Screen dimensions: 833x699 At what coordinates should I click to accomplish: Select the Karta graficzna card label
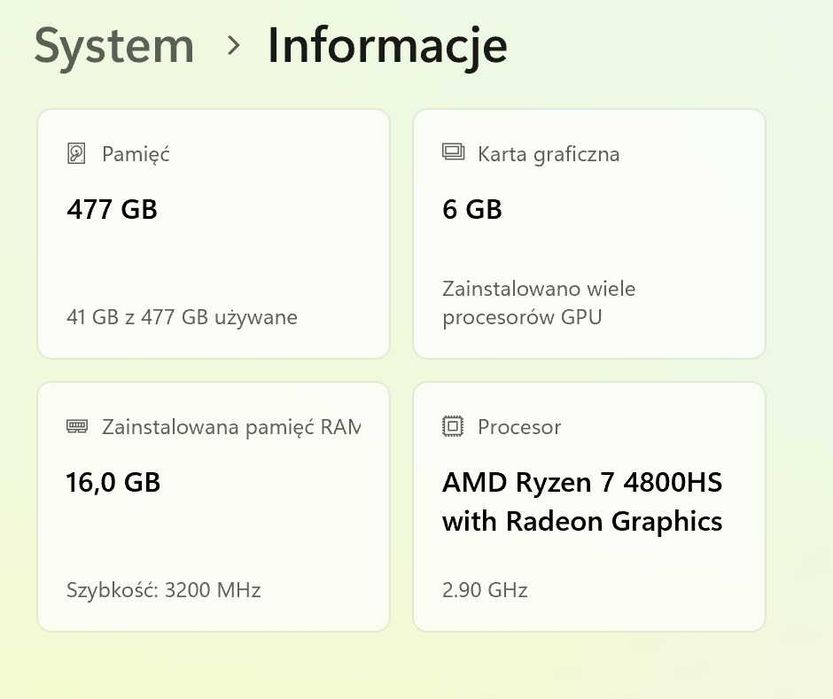click(548, 154)
